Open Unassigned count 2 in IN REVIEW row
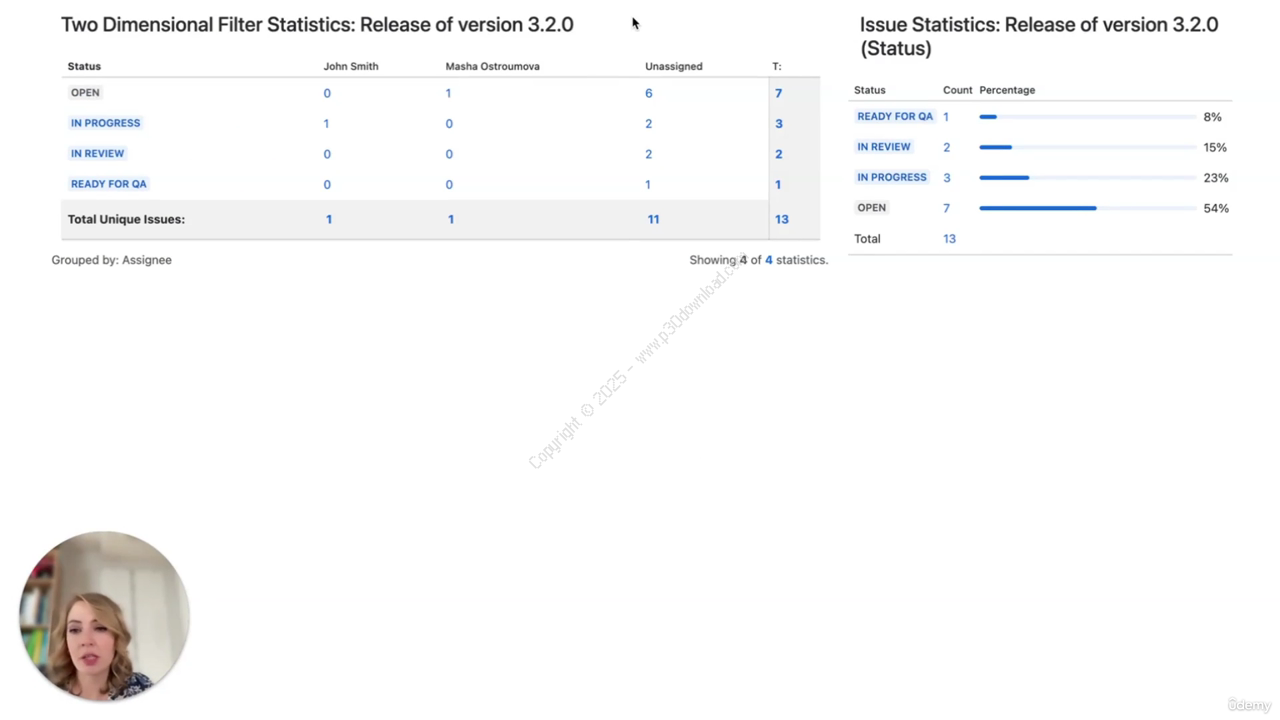Screen dimensions: 1280x720 (x=649, y=154)
